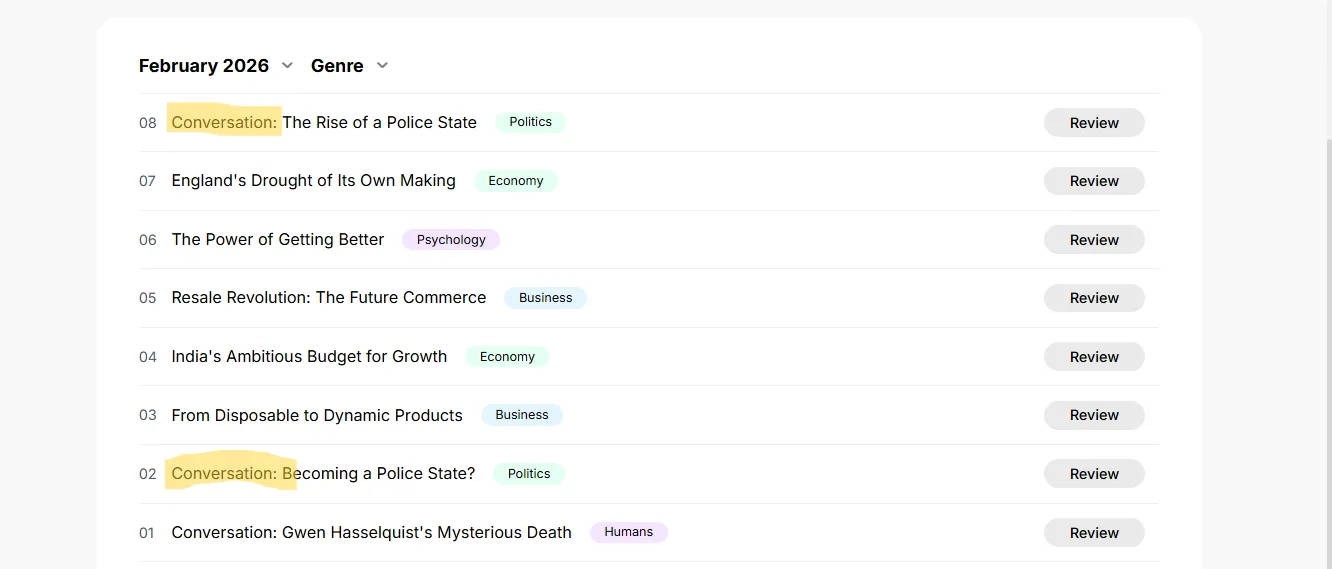
Task: Review "Gwen Hasselquist's Mysterious Death" entry
Action: pyautogui.click(x=1094, y=533)
